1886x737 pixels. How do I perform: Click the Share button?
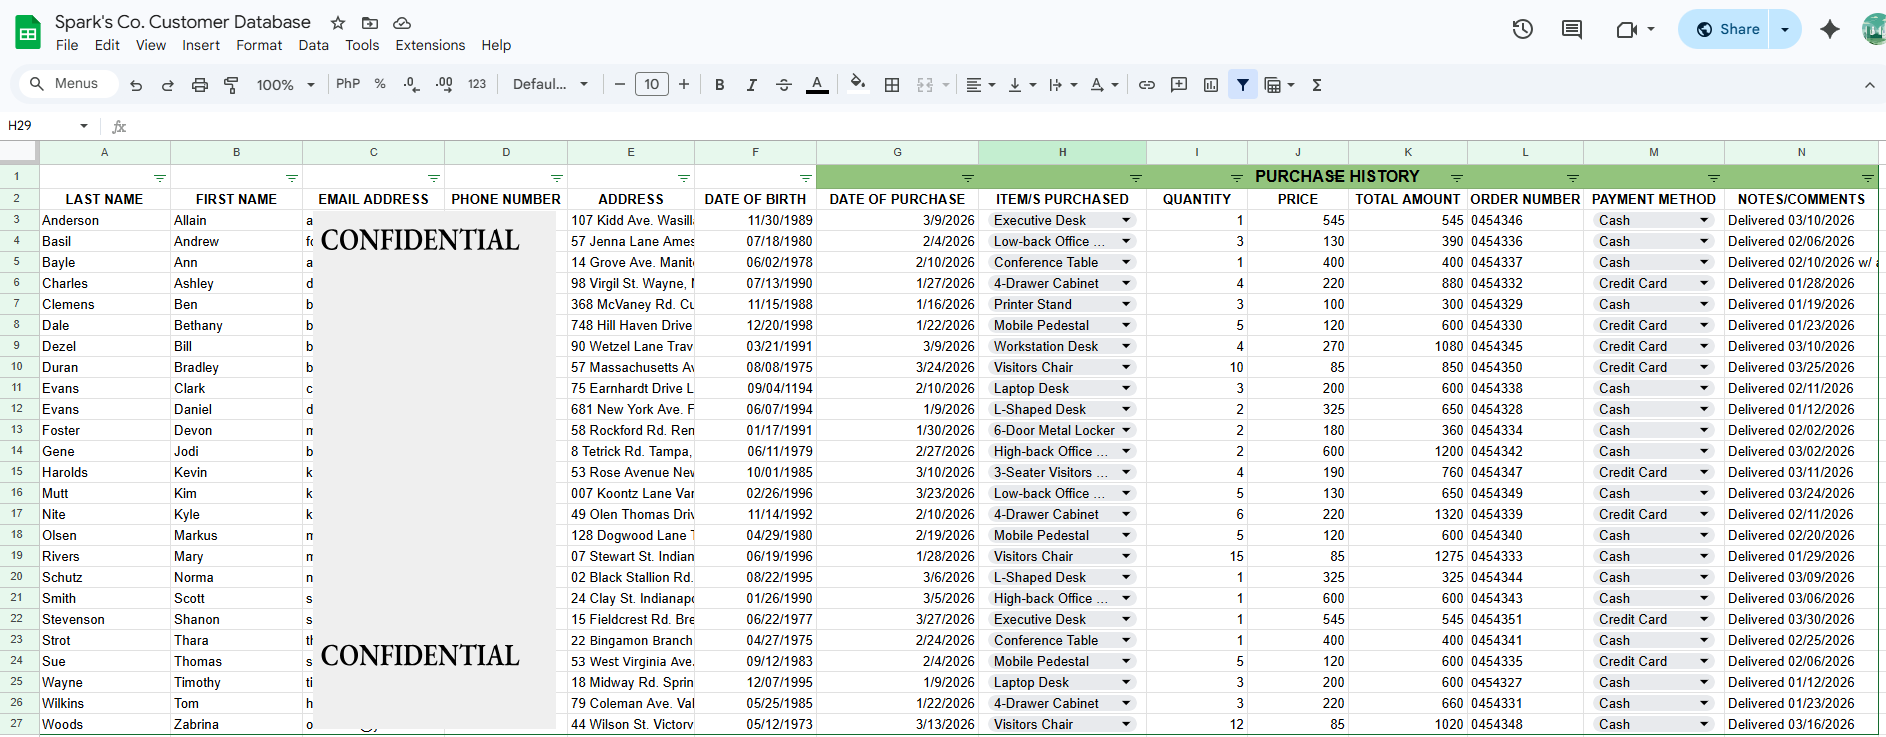click(x=1727, y=29)
